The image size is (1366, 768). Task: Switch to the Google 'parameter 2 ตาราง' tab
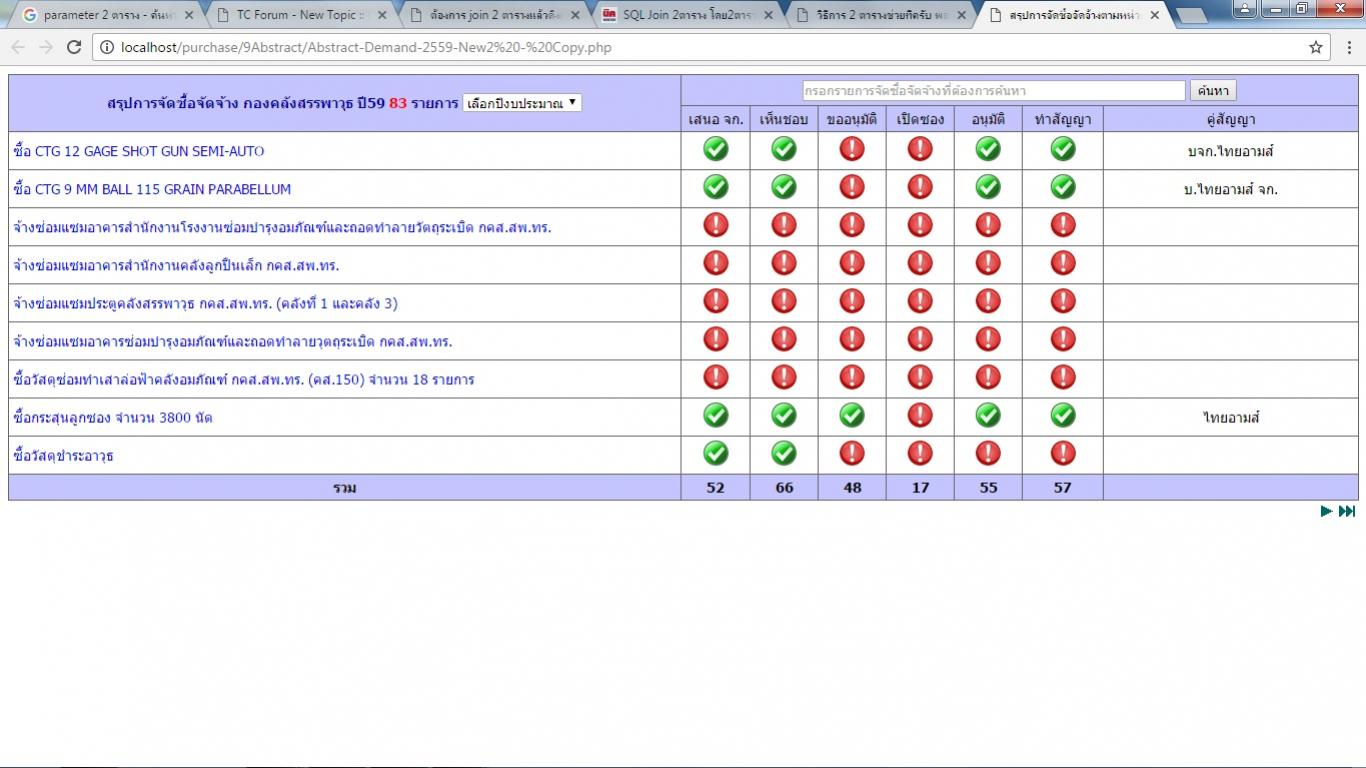tap(106, 15)
